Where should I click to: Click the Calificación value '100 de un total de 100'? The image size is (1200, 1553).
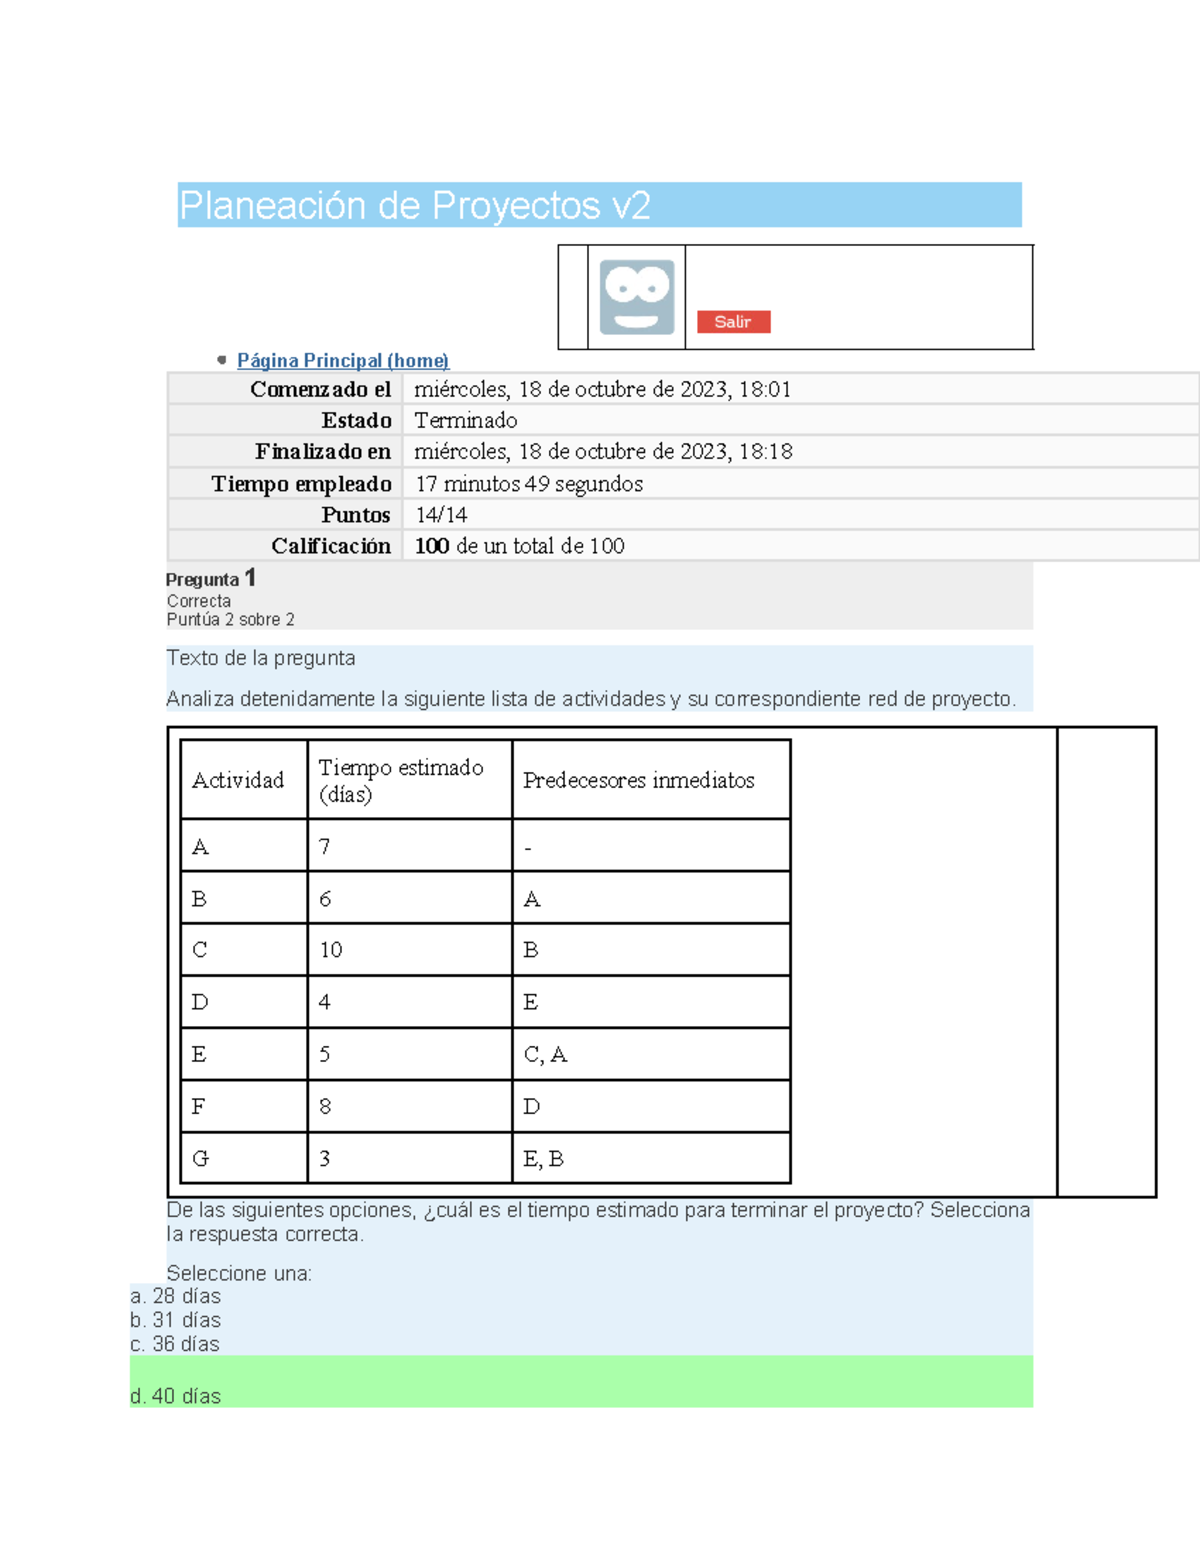coord(520,546)
